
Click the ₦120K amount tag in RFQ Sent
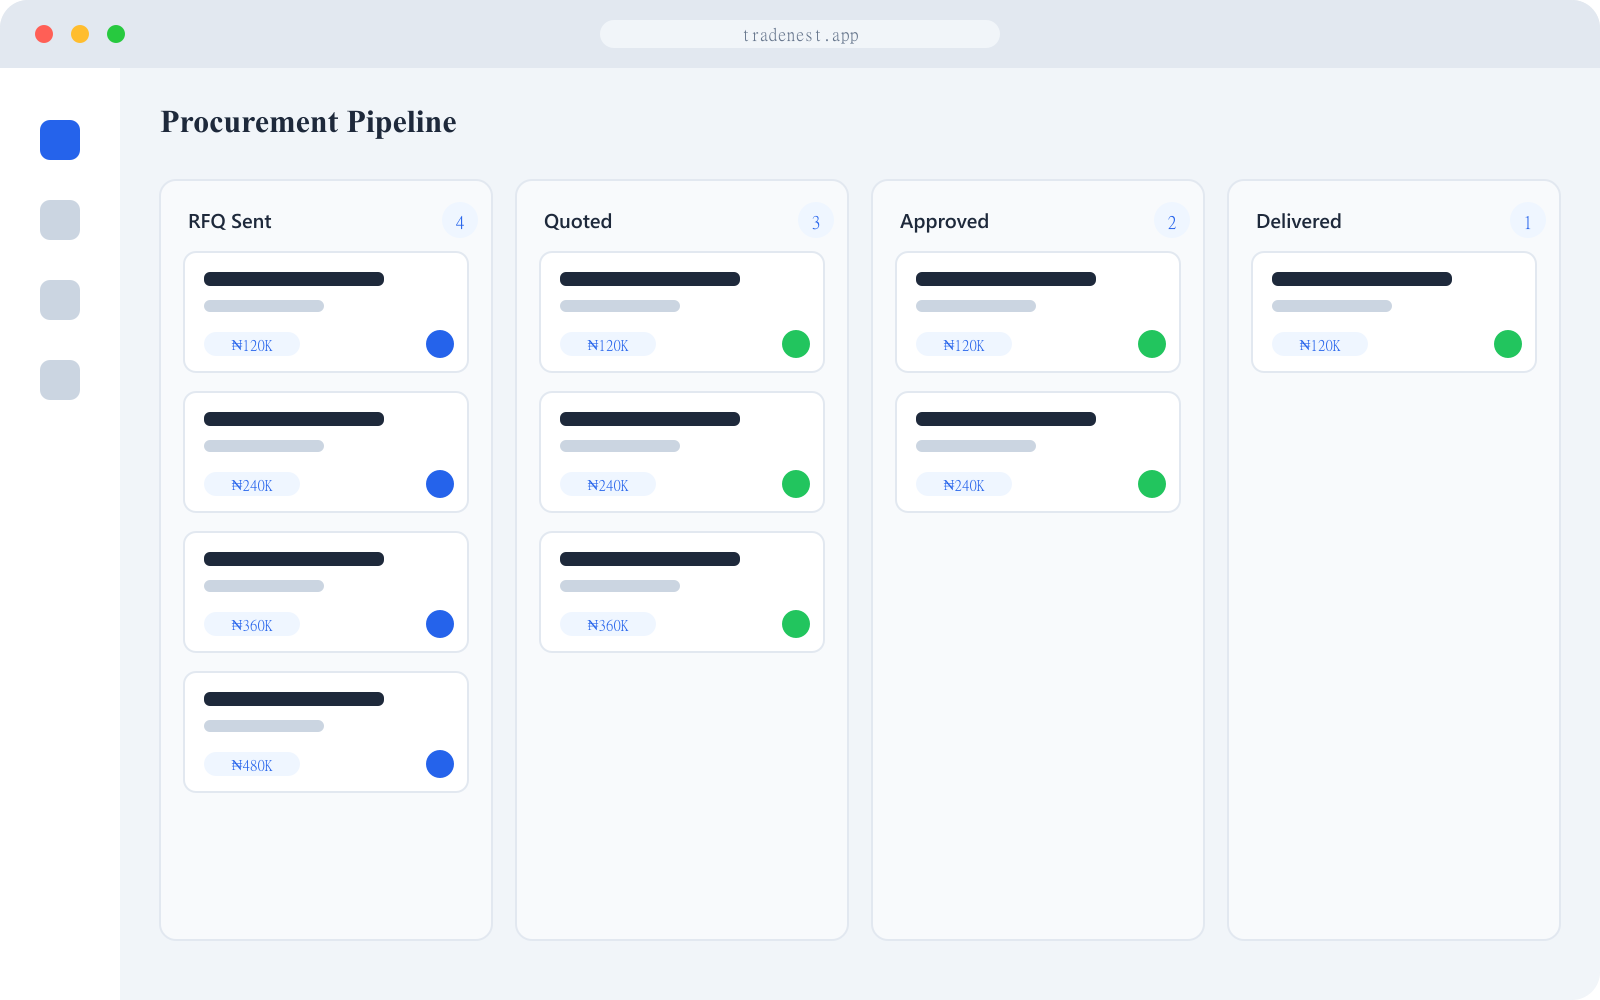tap(252, 344)
